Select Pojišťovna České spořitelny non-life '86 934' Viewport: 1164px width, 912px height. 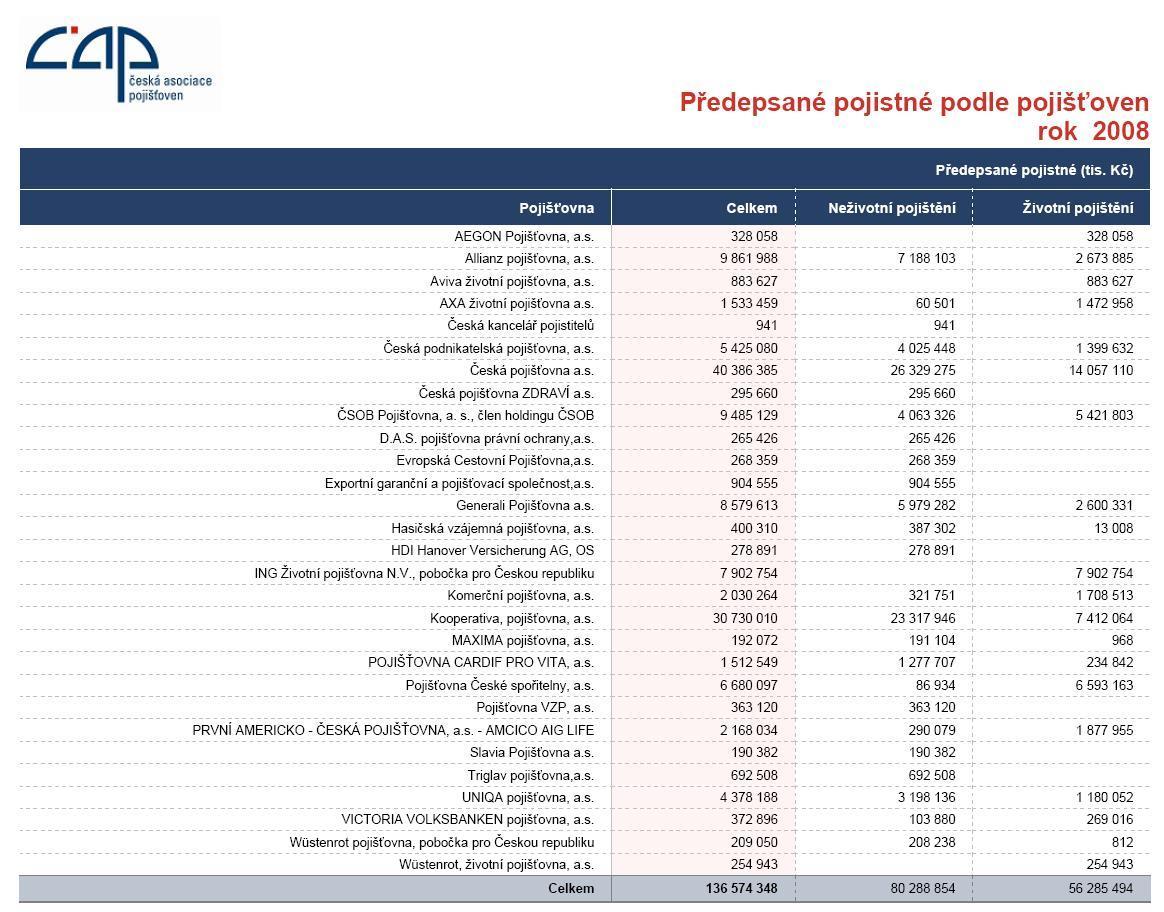[935, 685]
